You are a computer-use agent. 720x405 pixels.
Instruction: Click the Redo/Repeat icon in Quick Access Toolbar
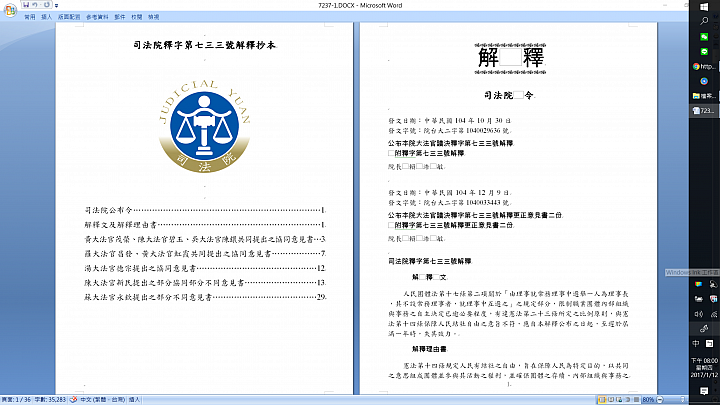click(46, 5)
